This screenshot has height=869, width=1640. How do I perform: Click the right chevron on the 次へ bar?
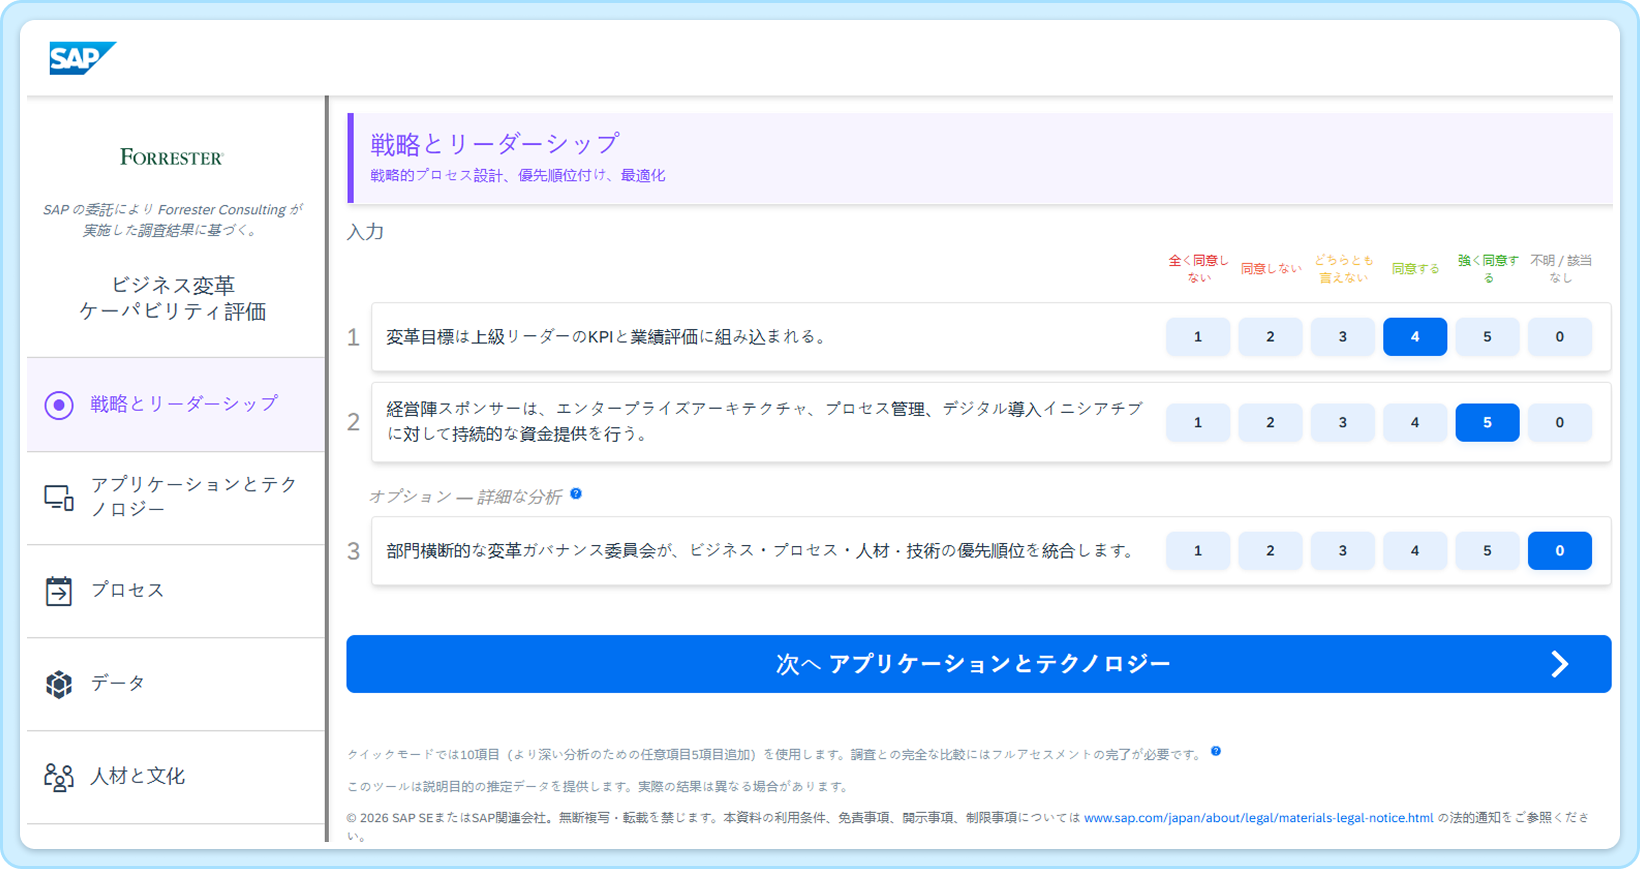click(x=1559, y=664)
